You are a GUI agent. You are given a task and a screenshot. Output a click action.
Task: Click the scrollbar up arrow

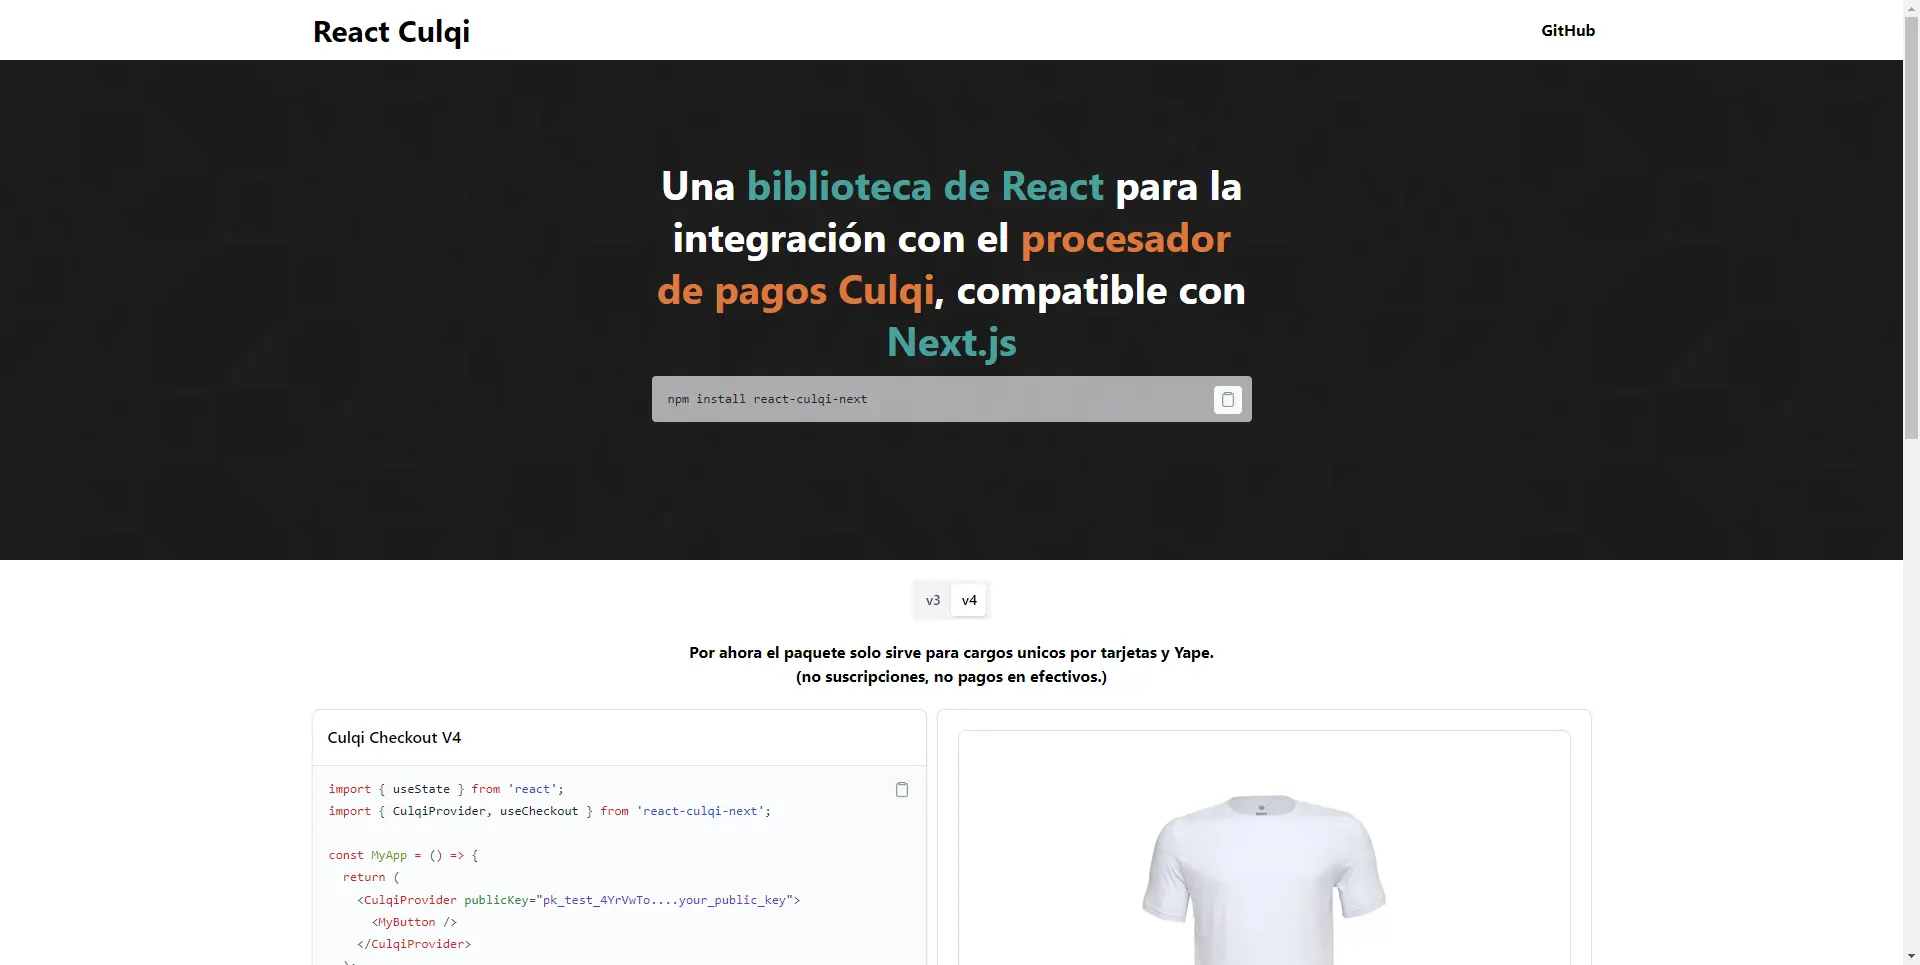point(1911,8)
